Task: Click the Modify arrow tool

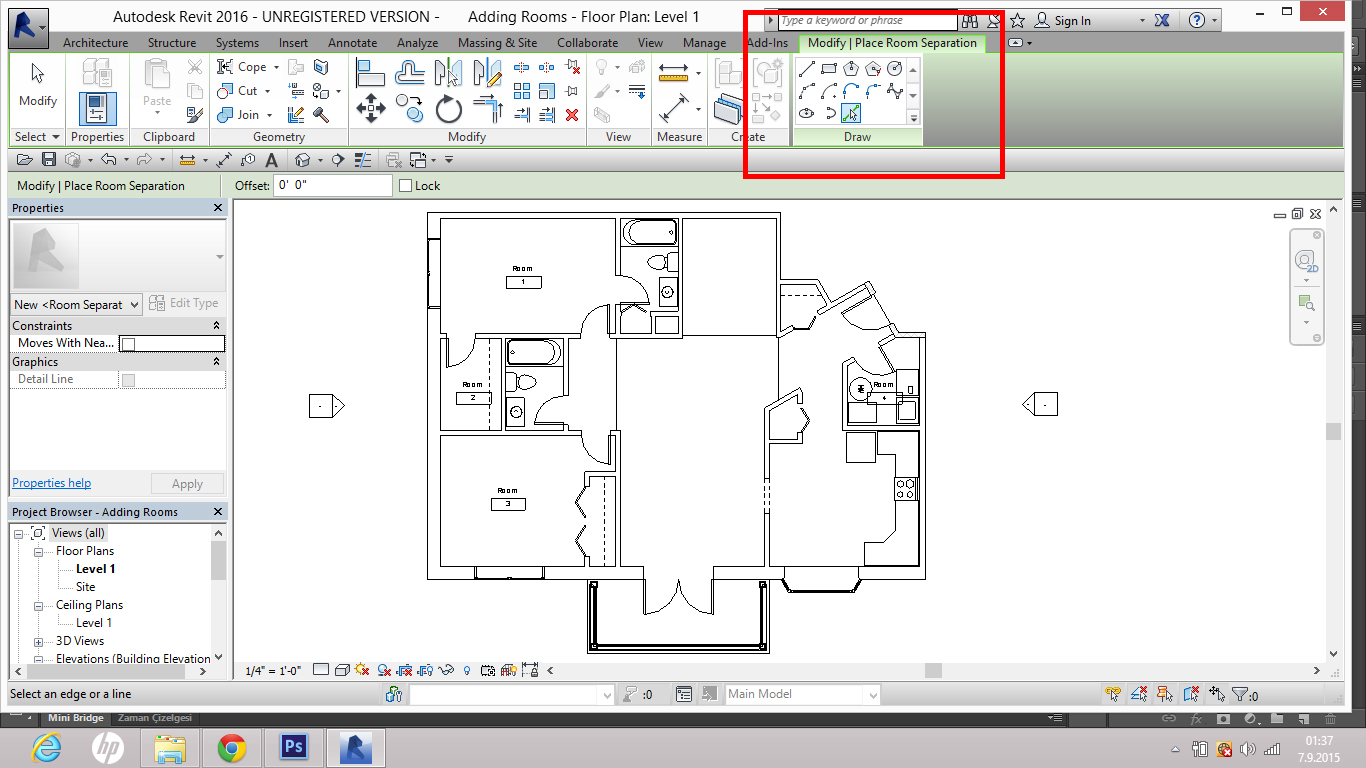Action: coord(38,84)
